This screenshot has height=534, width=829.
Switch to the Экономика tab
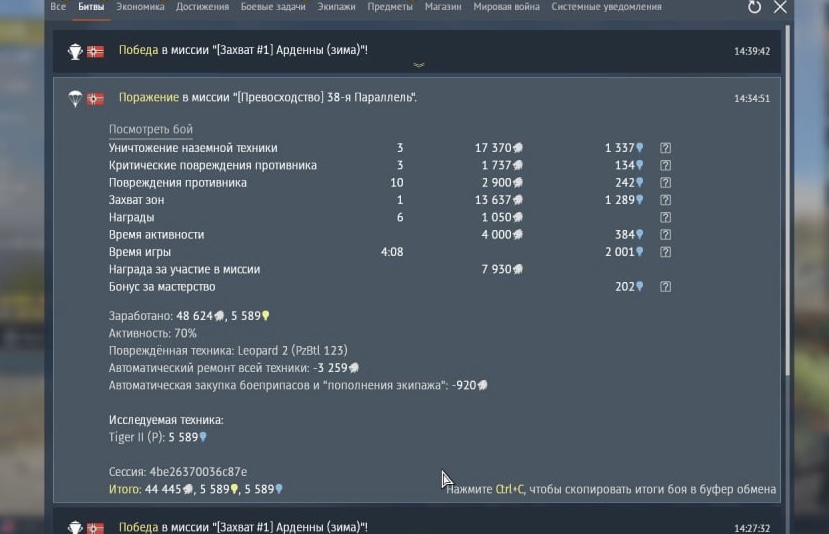coord(140,7)
